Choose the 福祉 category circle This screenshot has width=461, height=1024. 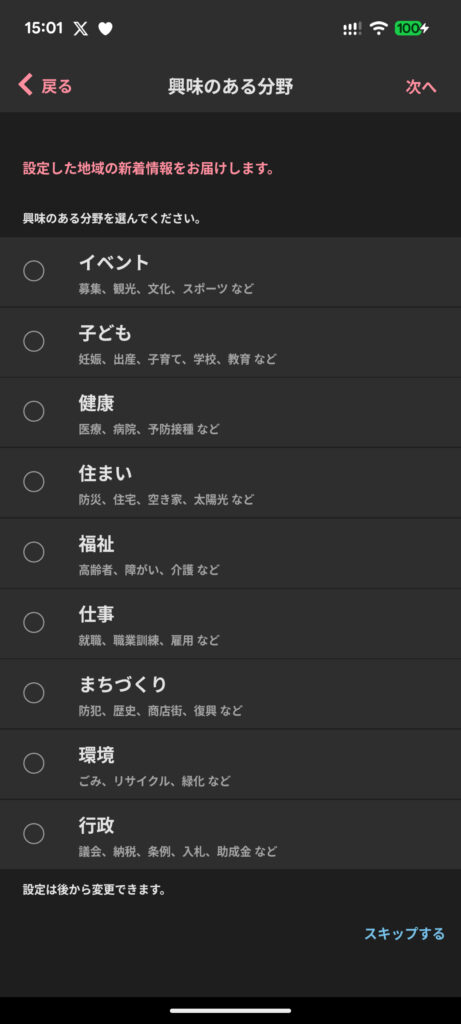34,552
